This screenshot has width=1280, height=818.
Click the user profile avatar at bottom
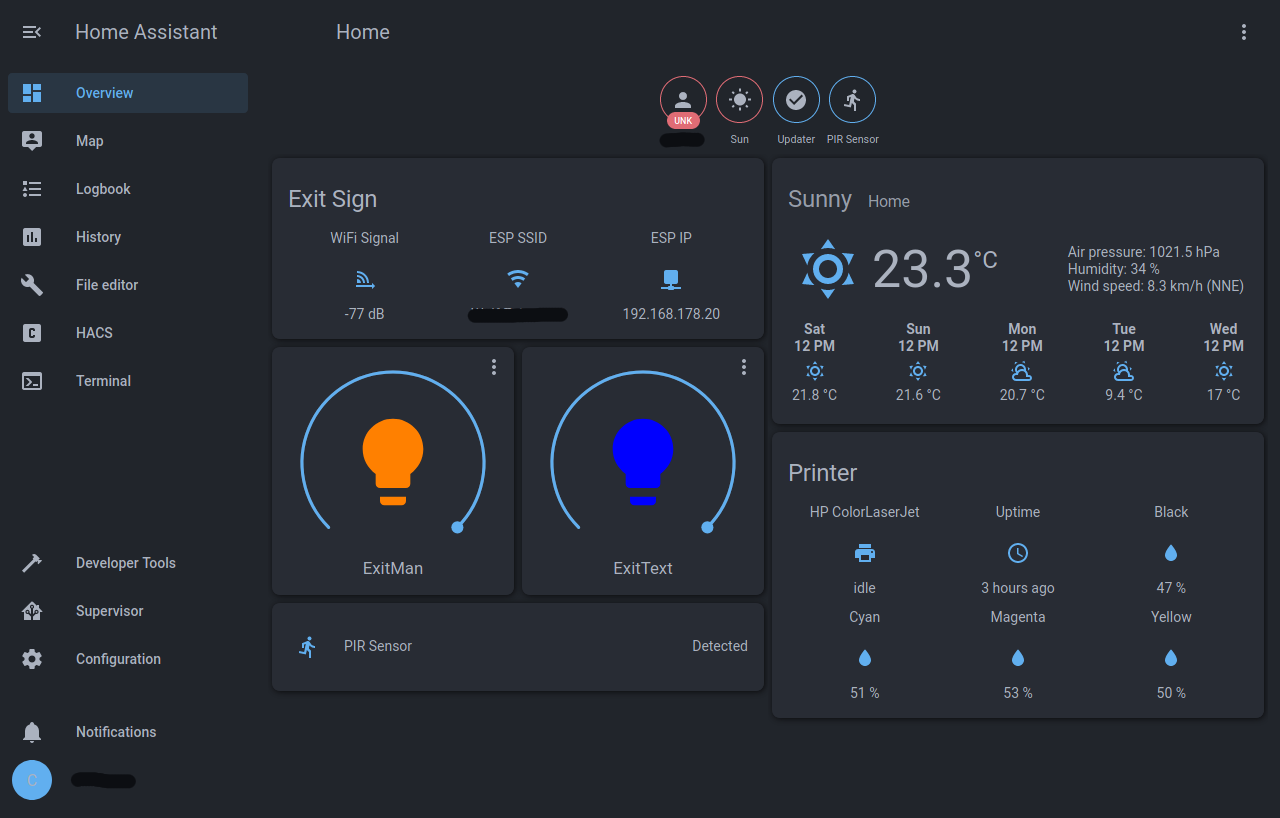click(31, 779)
